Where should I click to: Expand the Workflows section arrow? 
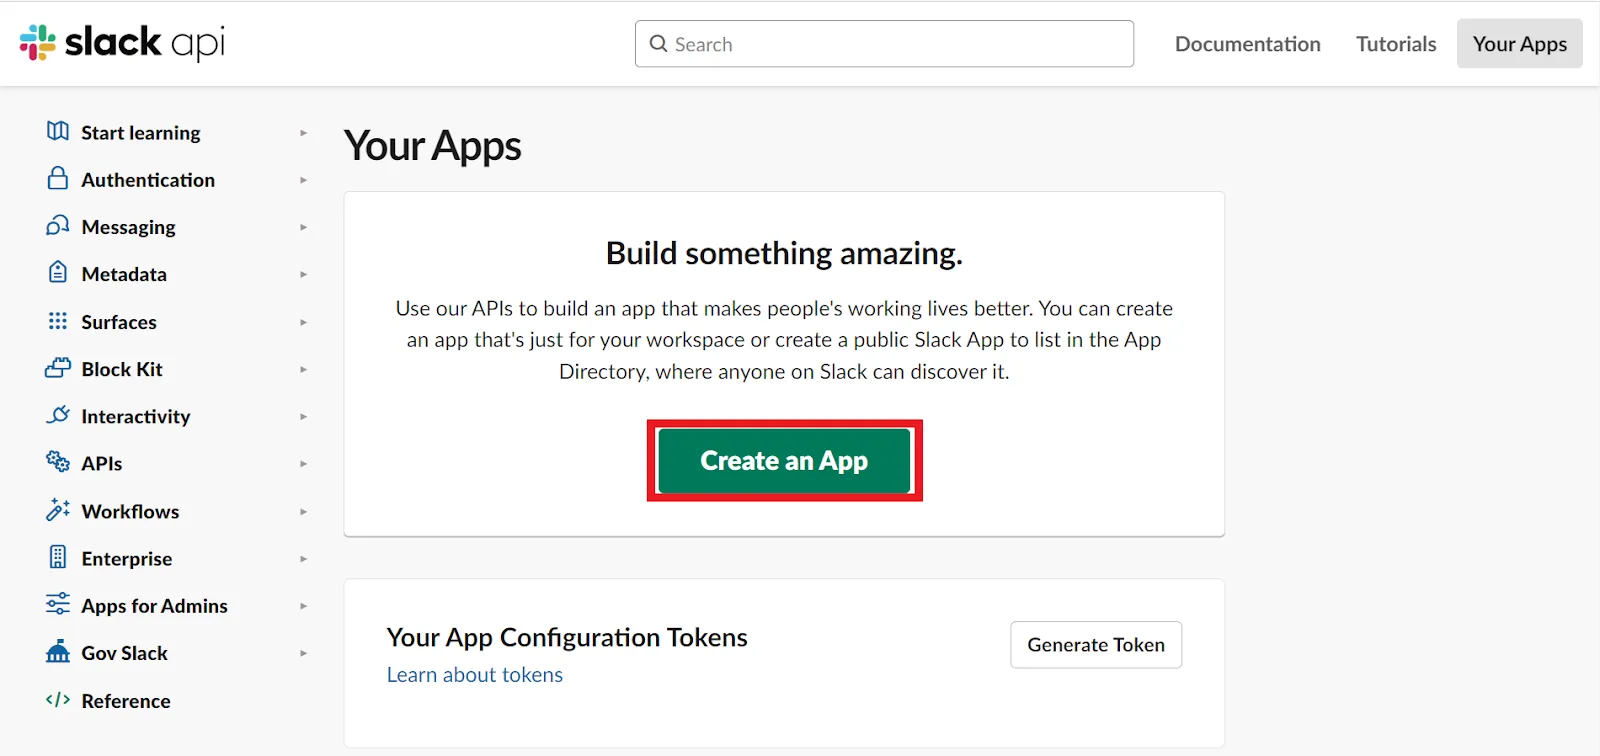coord(303,511)
